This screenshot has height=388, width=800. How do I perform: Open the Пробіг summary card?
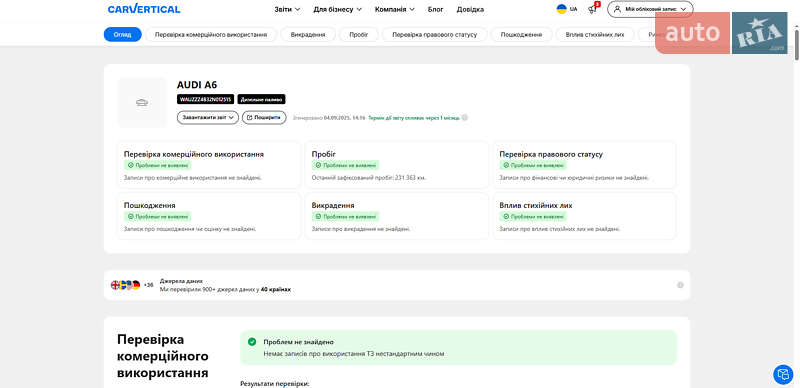pyautogui.click(x=397, y=165)
